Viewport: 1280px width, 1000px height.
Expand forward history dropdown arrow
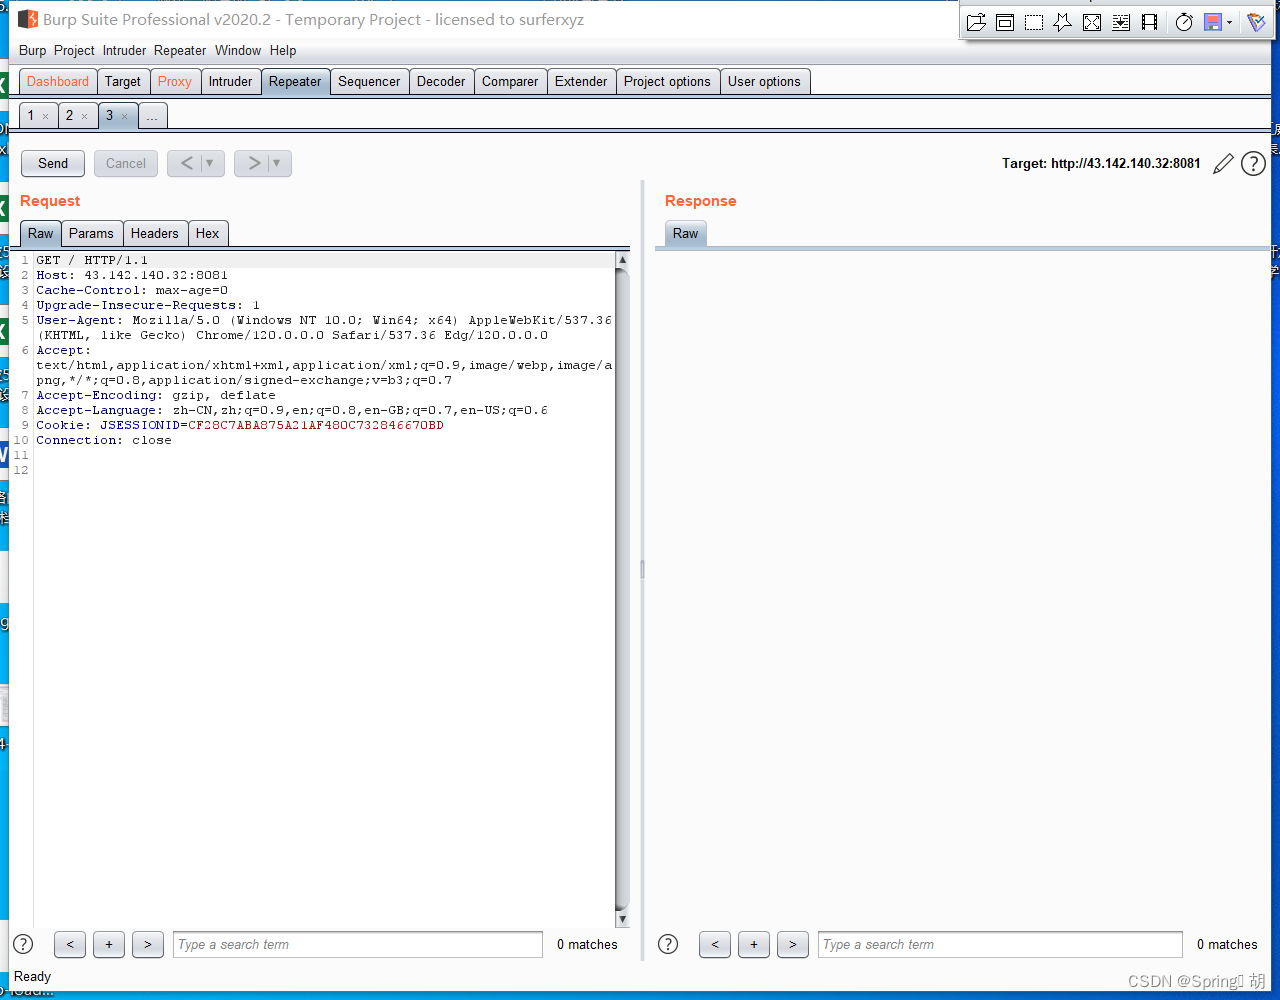[x=278, y=164]
